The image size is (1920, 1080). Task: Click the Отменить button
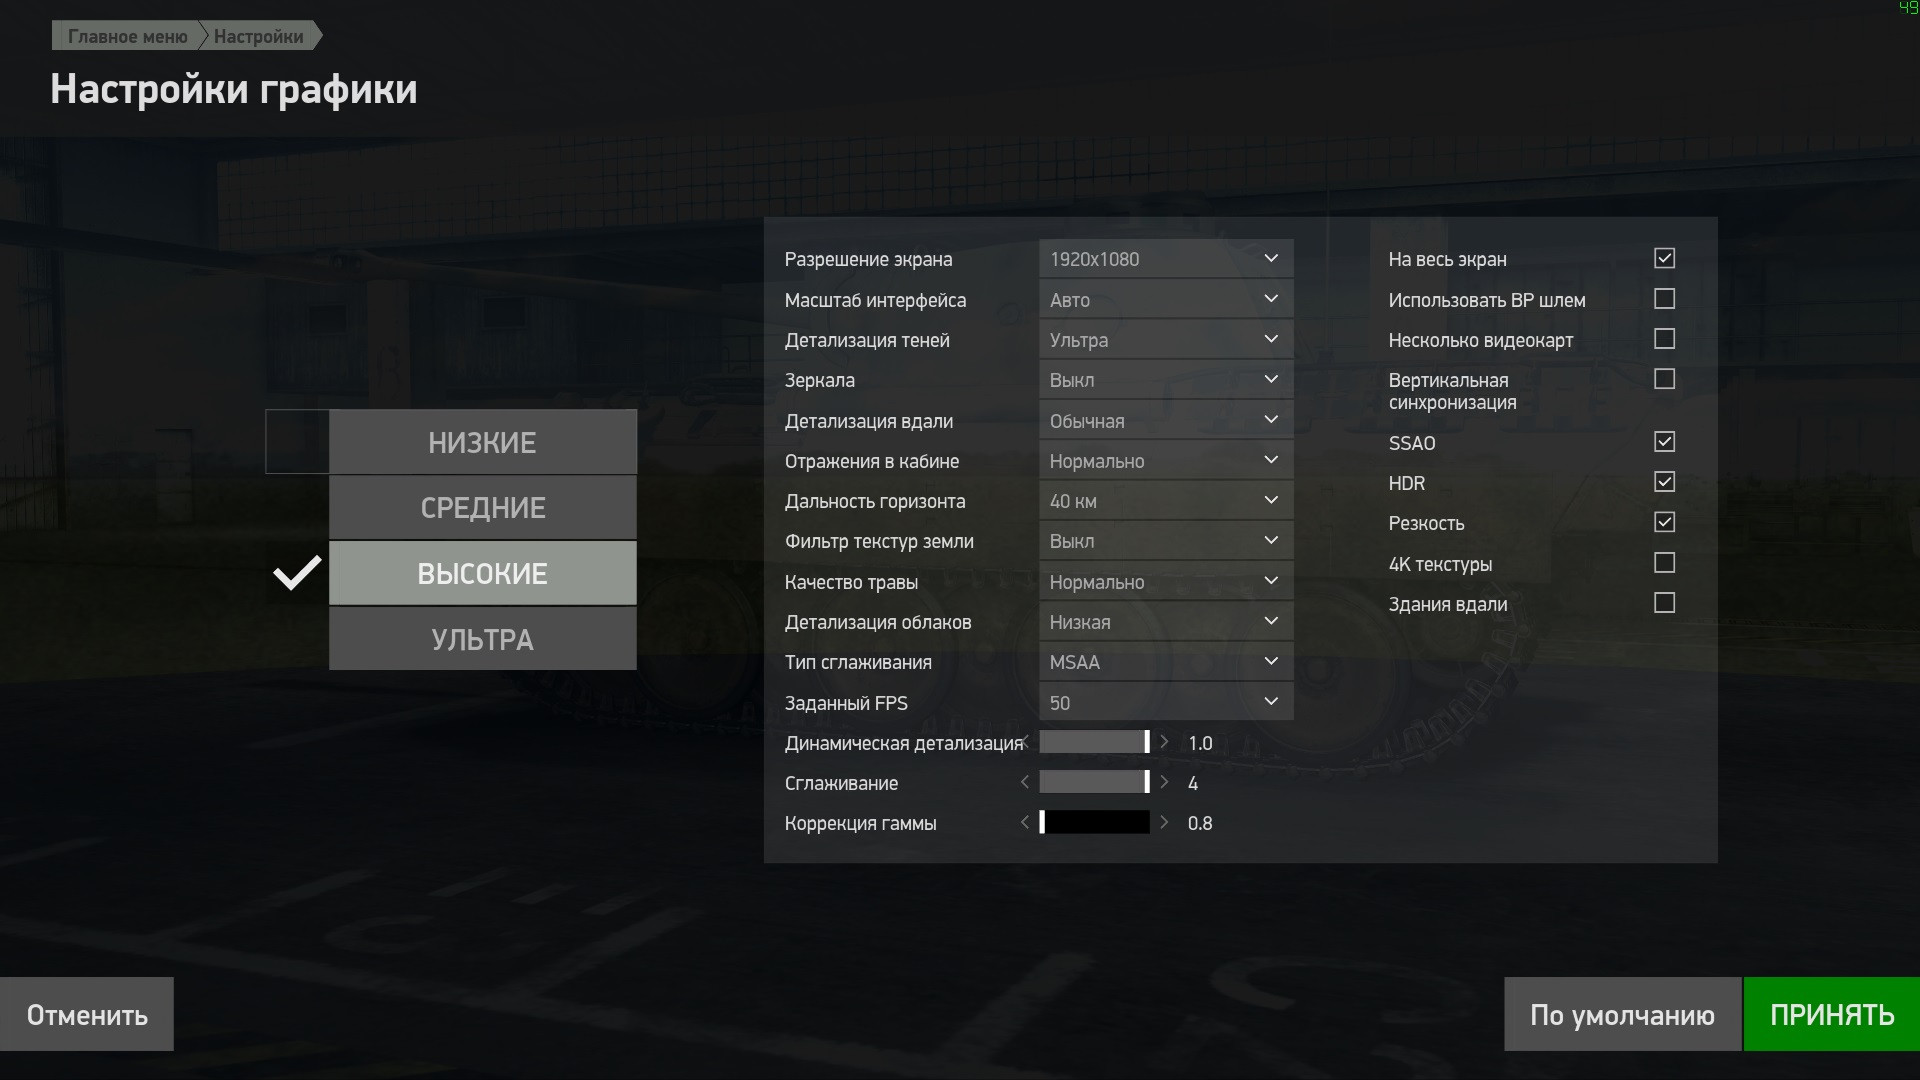(87, 1014)
